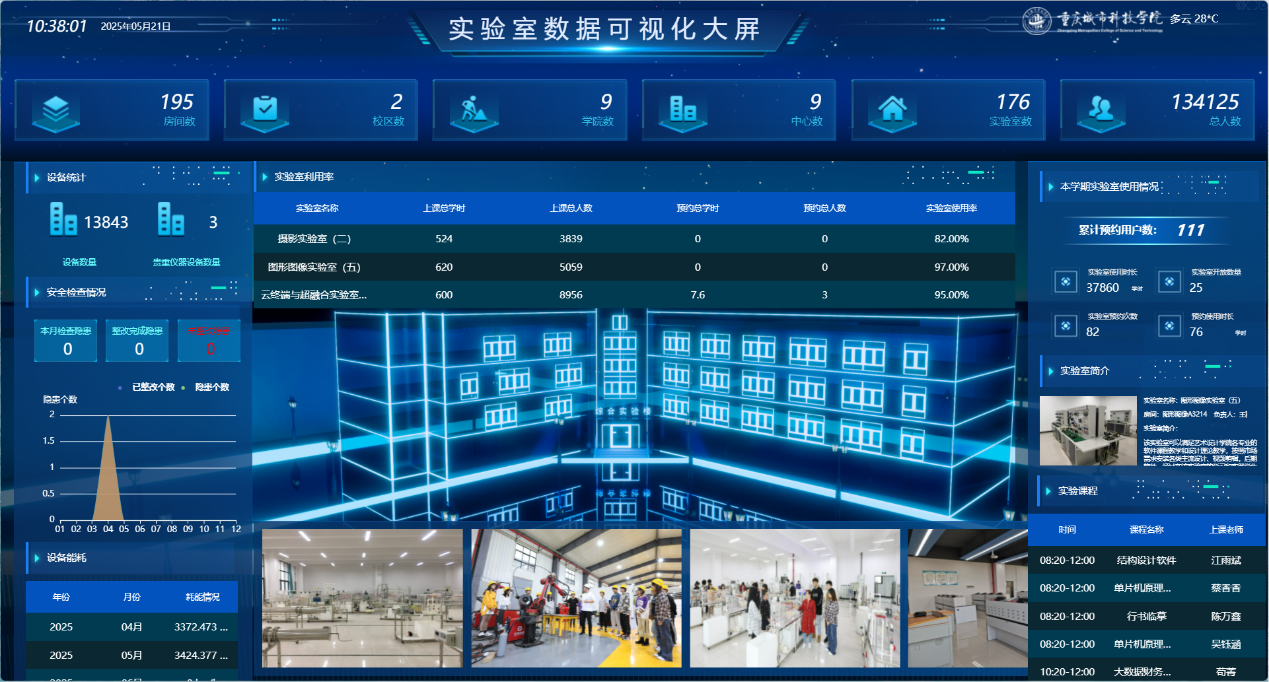
Task: Open the photo of students with robot arm
Action: coord(576,598)
